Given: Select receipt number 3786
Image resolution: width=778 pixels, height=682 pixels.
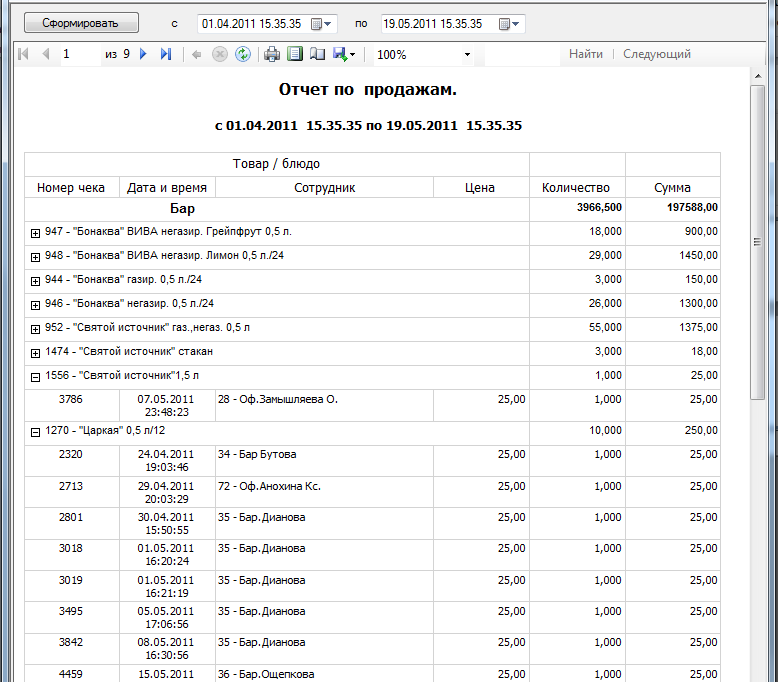Looking at the screenshot, I should (71, 399).
